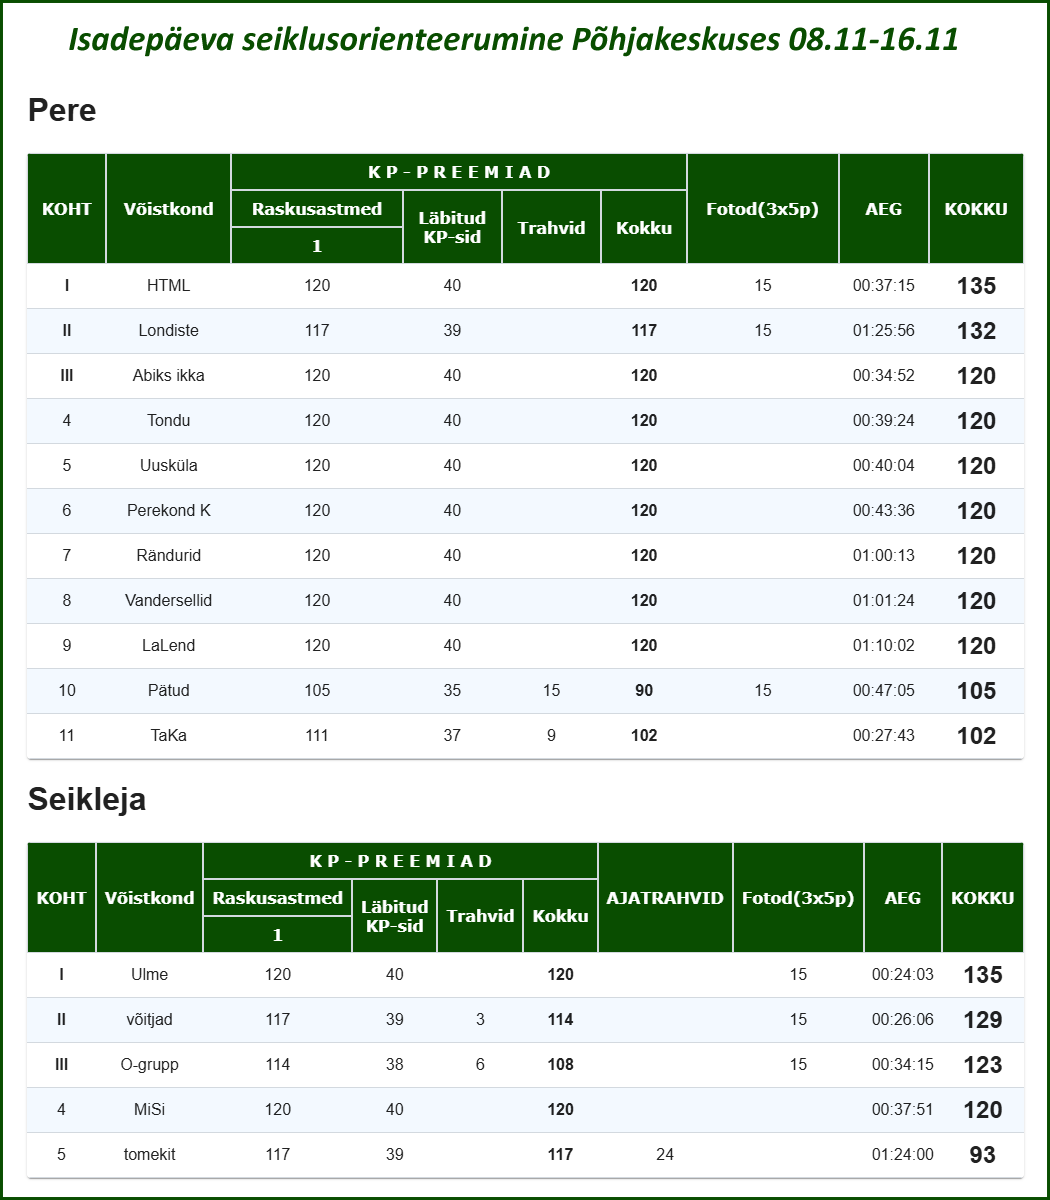This screenshot has height=1200, width=1050.
Task: Select the tomekit team name
Action: click(x=149, y=1155)
